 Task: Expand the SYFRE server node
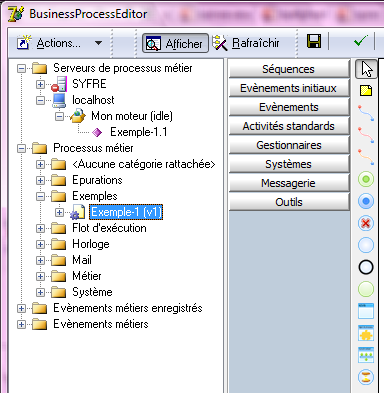tap(40, 84)
